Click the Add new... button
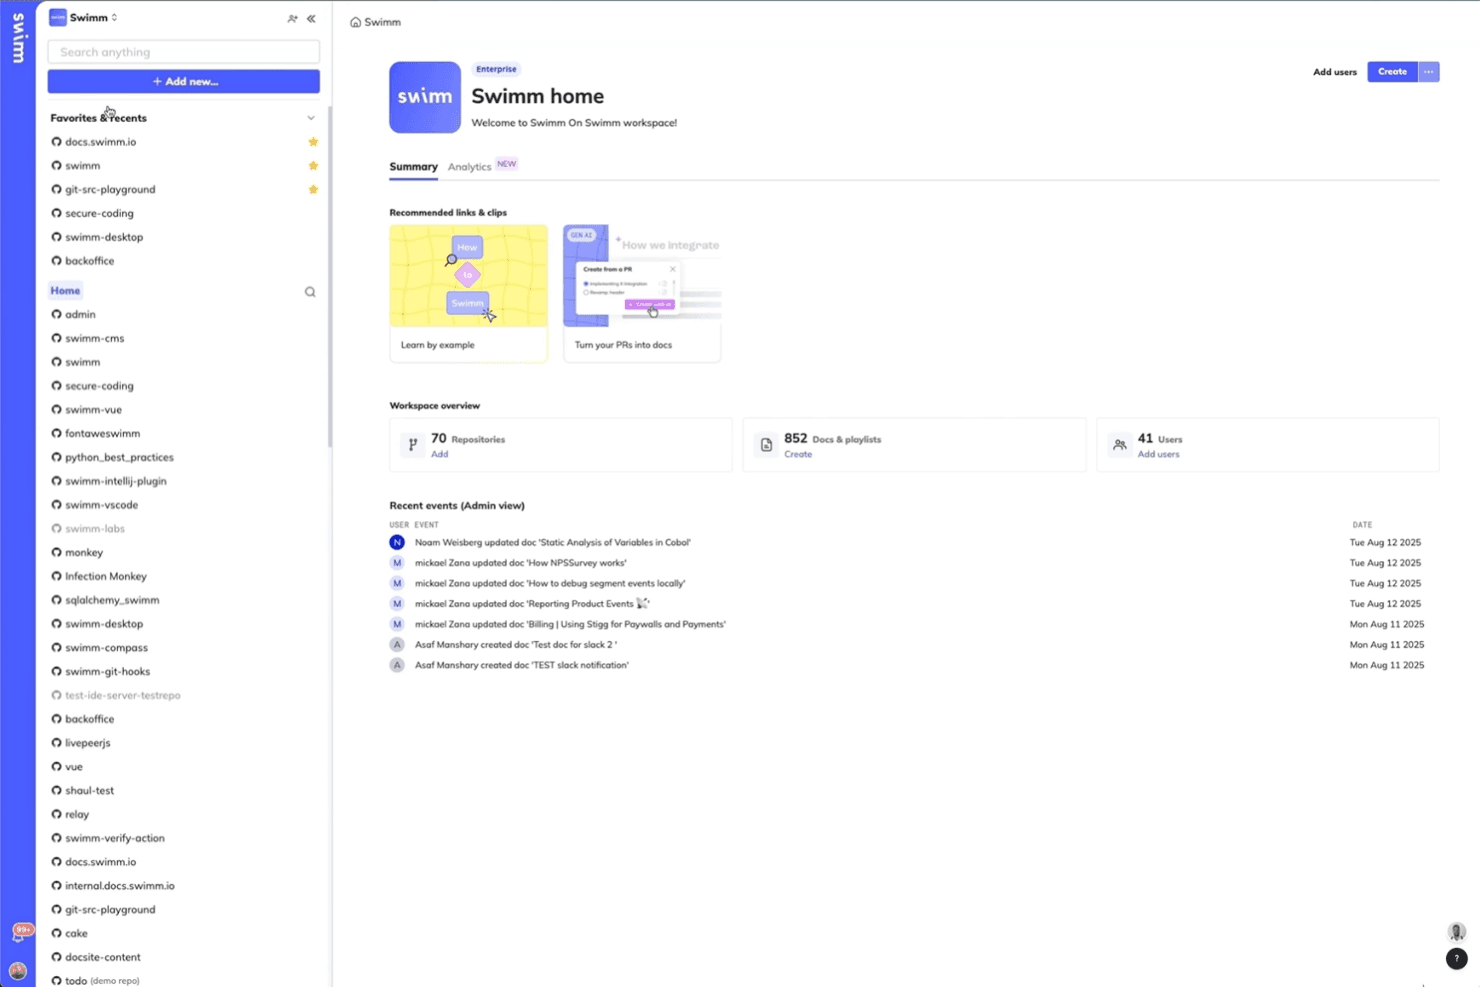The height and width of the screenshot is (987, 1480). 184,81
